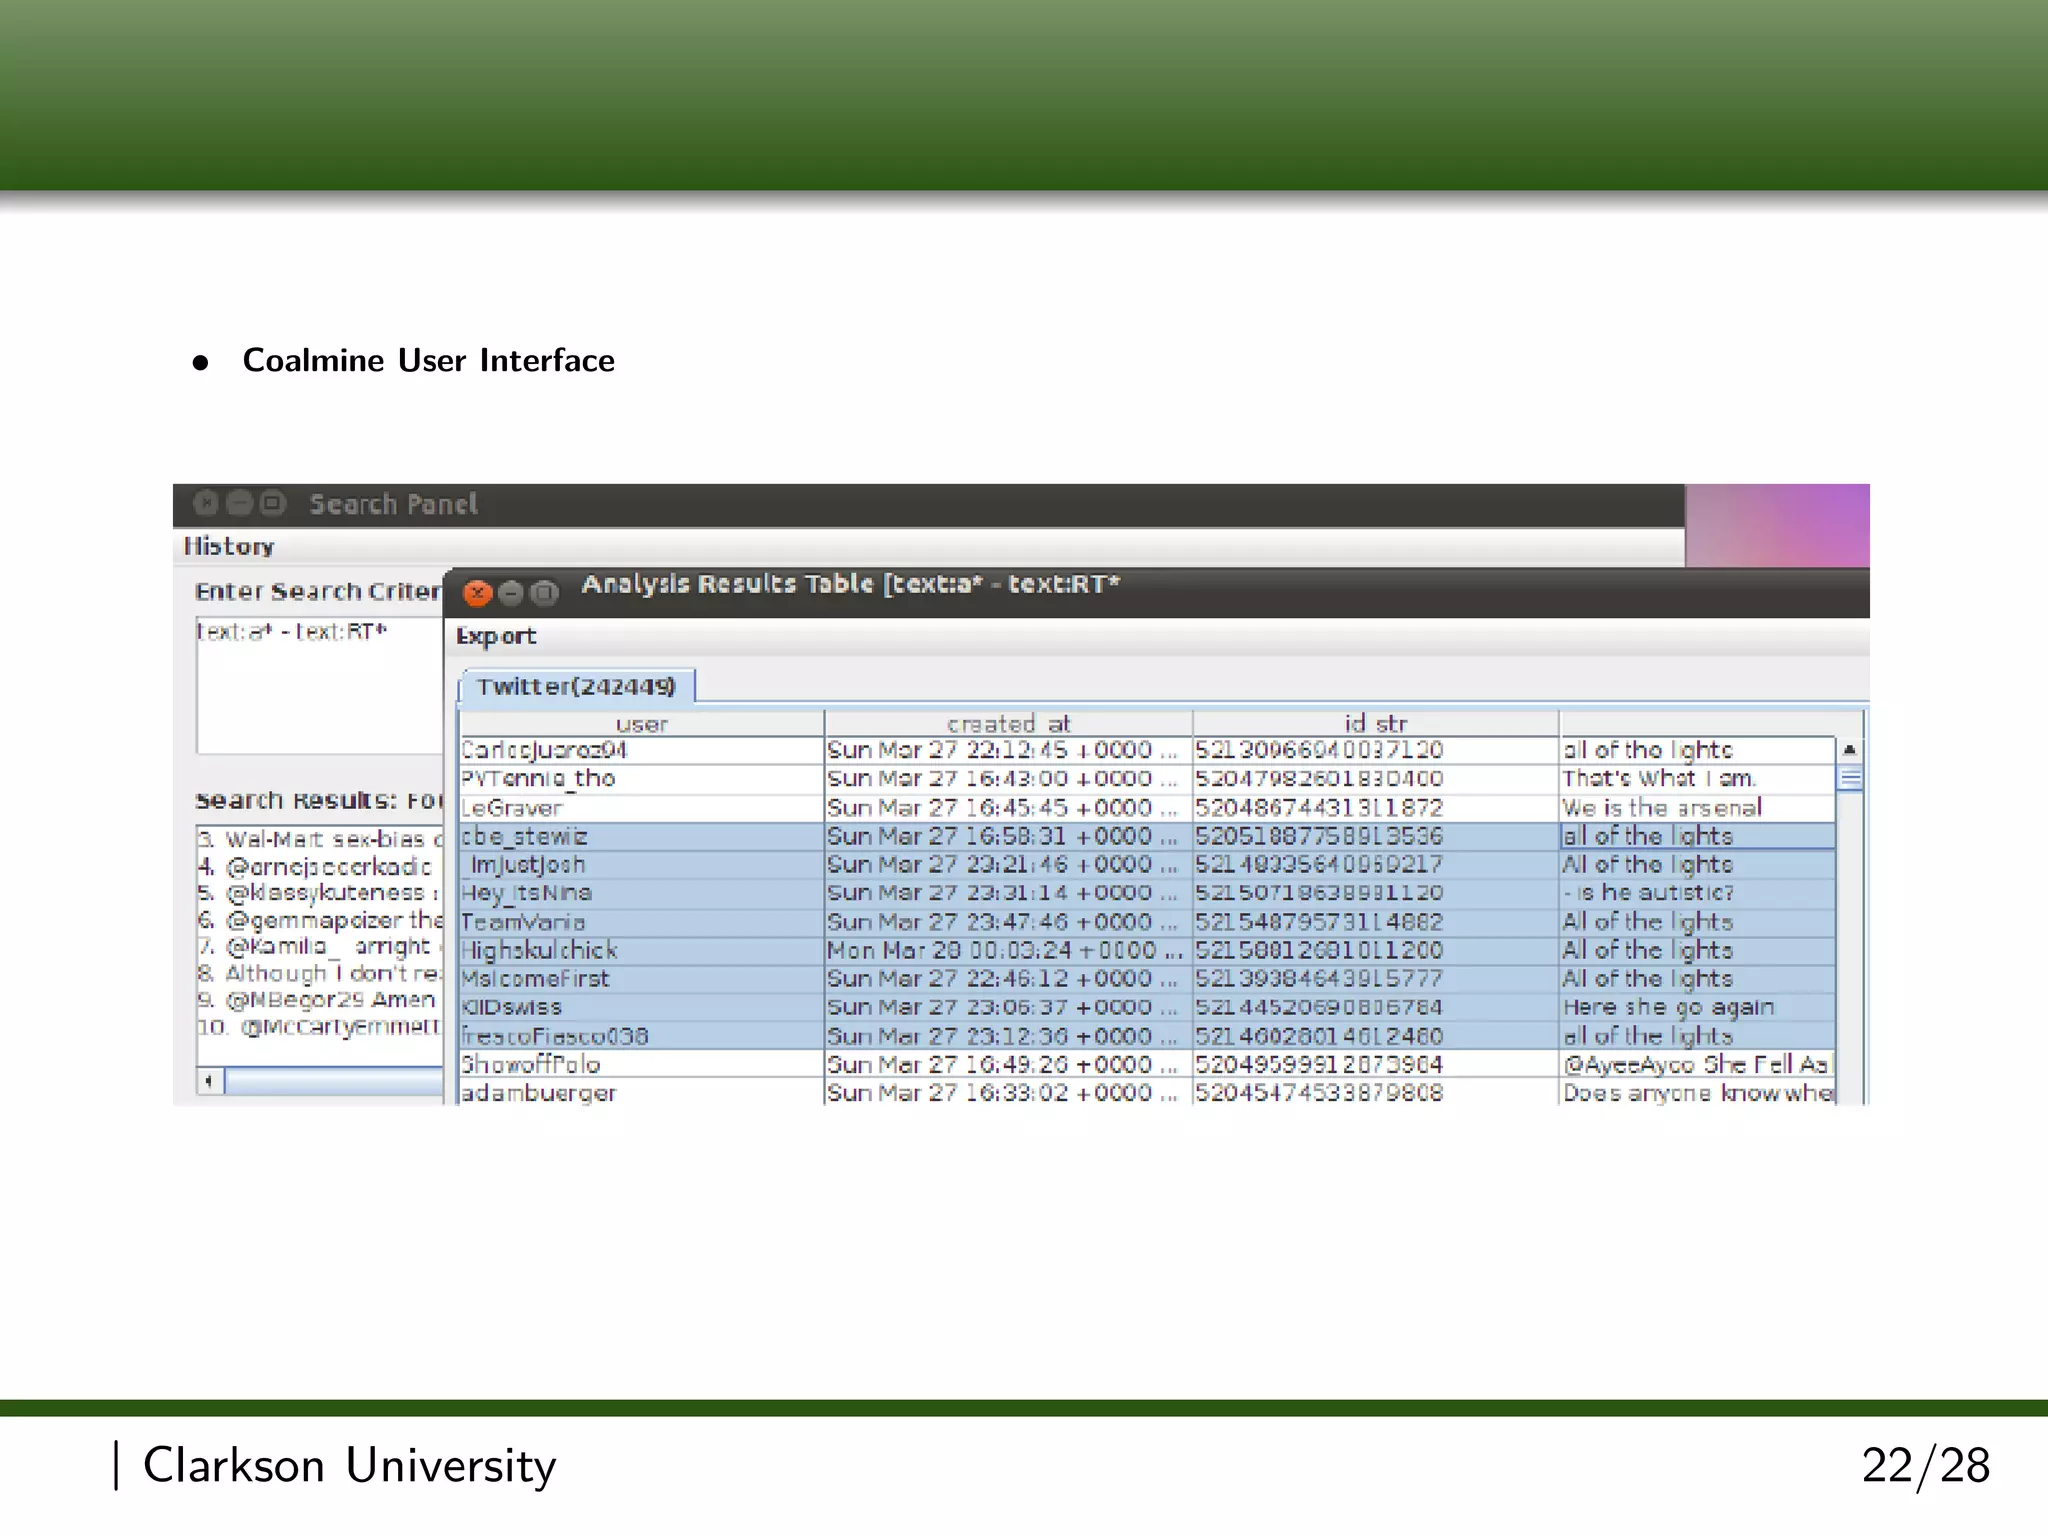2048x1536 pixels.
Task: Sort by the user column header
Action: pos(641,723)
